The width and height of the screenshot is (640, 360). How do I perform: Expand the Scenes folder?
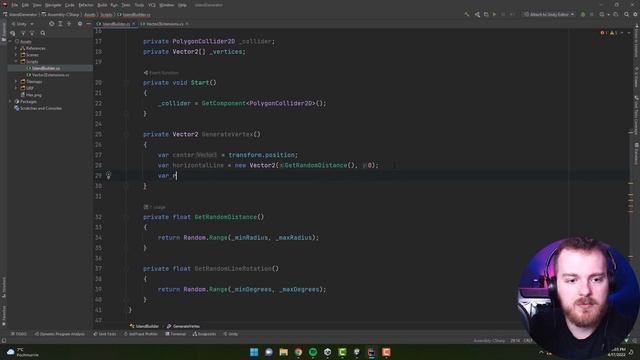16,55
